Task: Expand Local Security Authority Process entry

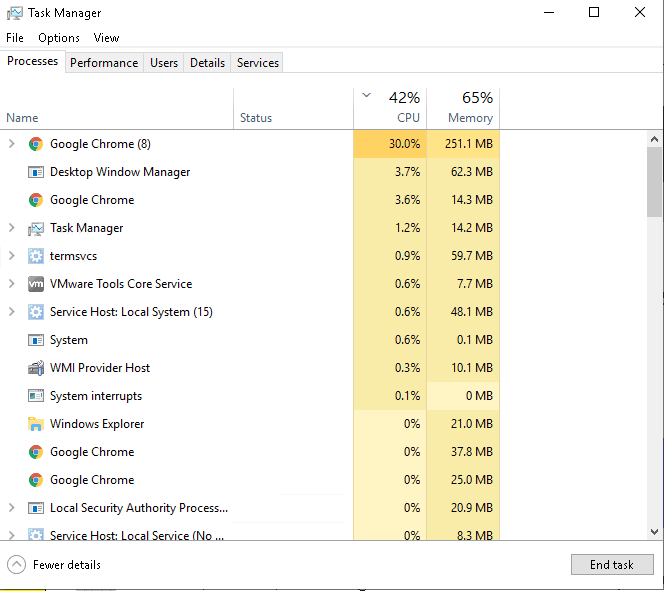Action: click(x=11, y=508)
